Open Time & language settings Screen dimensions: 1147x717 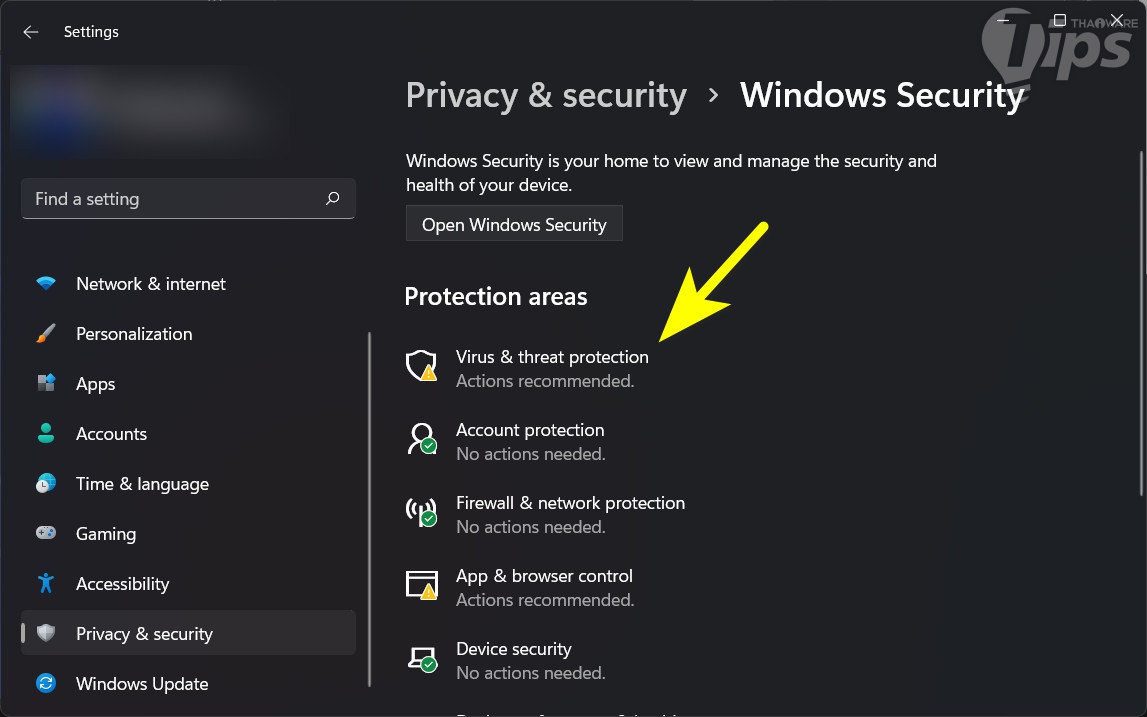[x=142, y=484]
